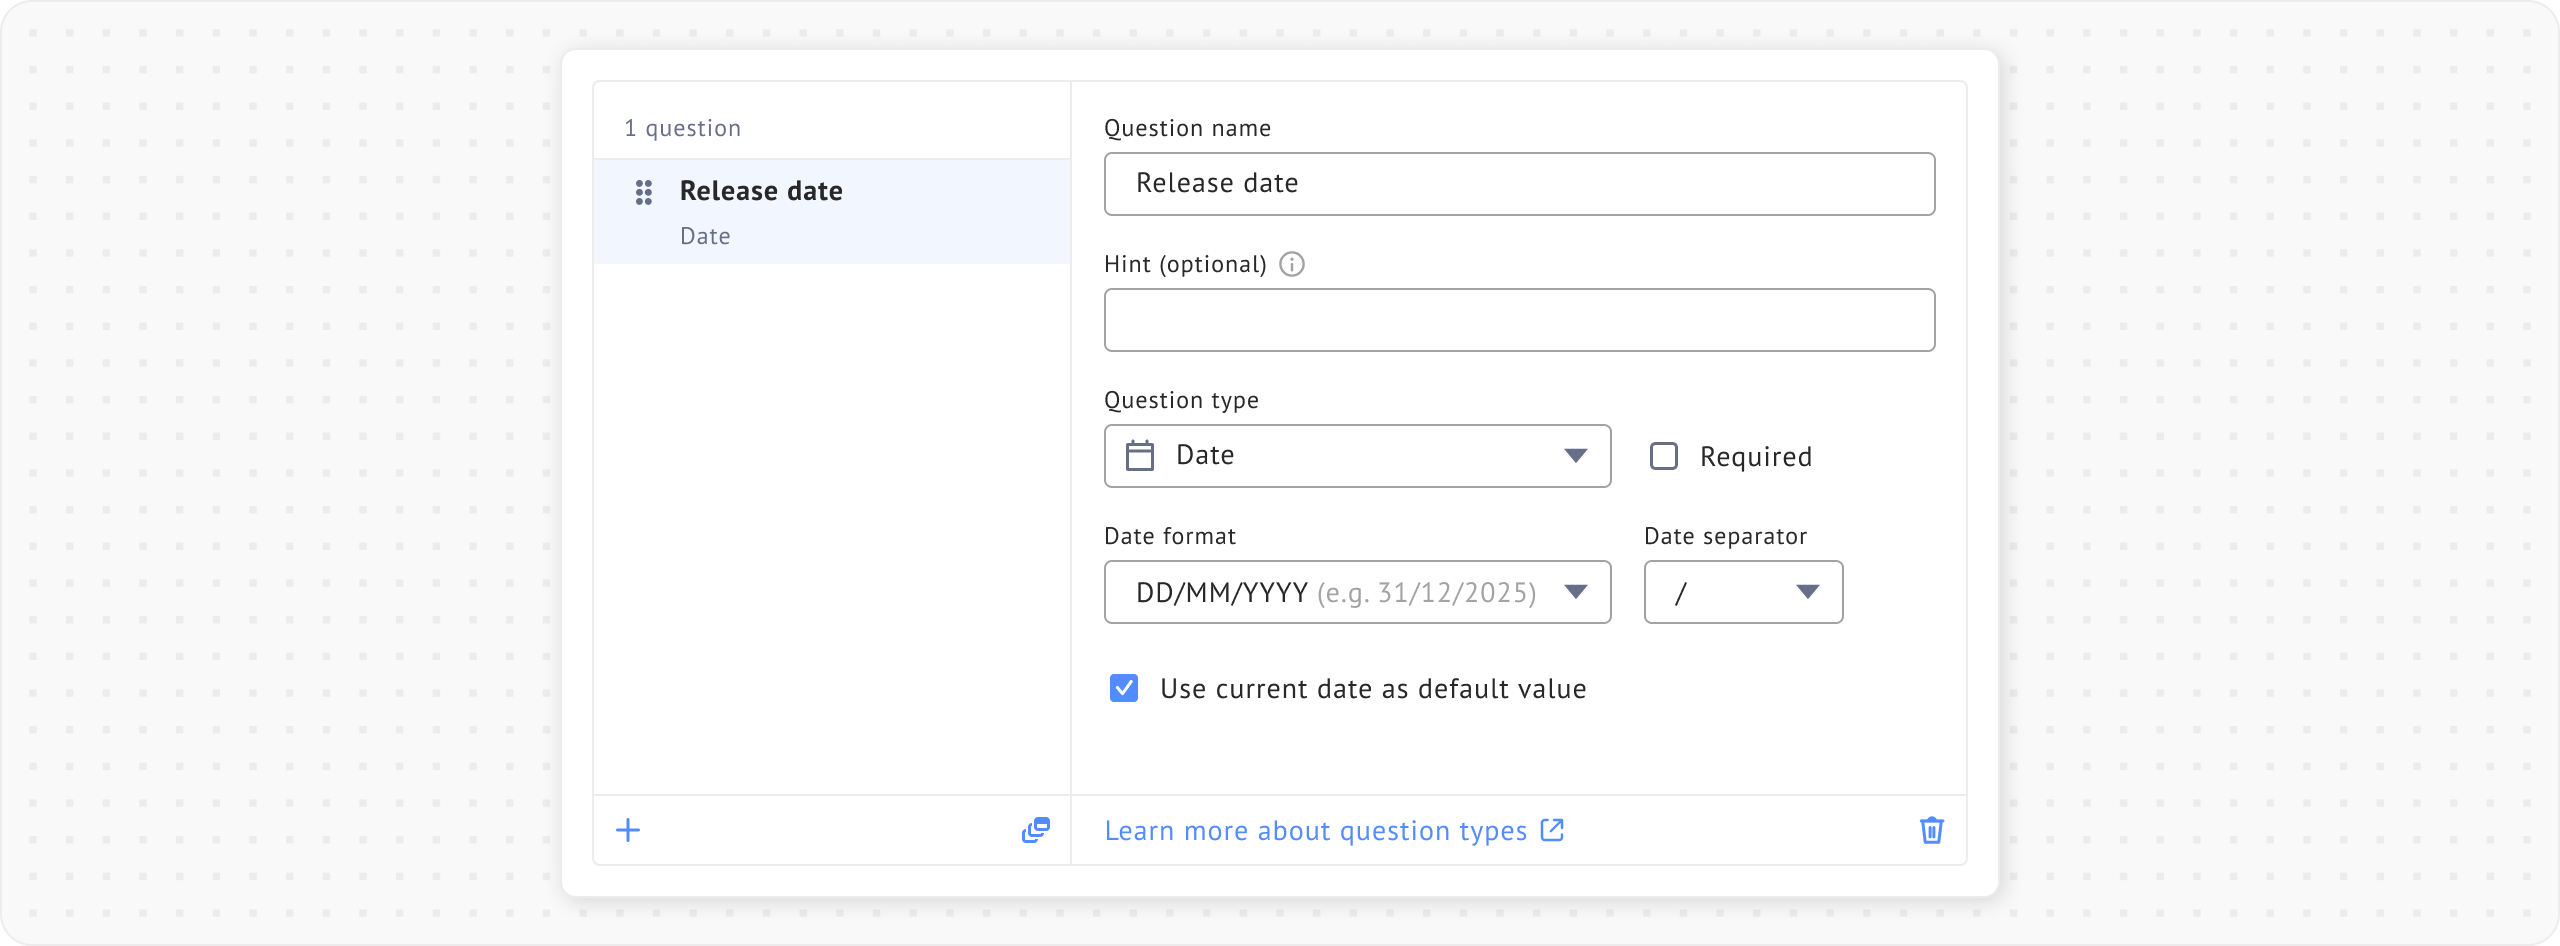Screen dimensions: 2560x946
Task: Focus the Hint (optional) text field
Action: [1519, 320]
